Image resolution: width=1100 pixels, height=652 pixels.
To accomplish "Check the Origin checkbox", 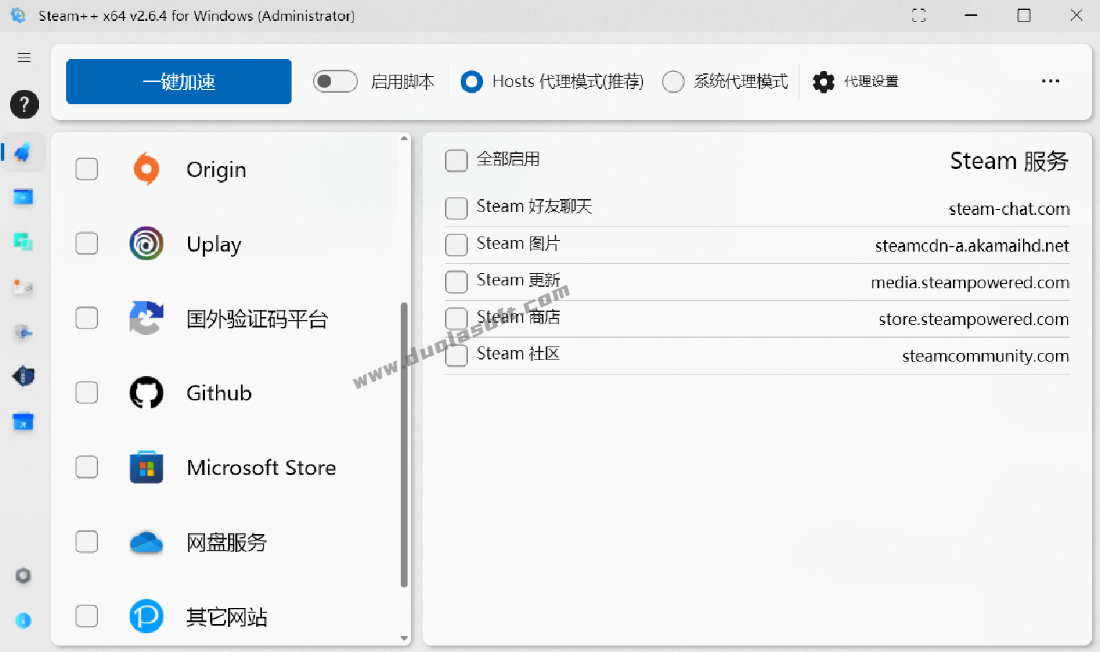I will pyautogui.click(x=86, y=169).
